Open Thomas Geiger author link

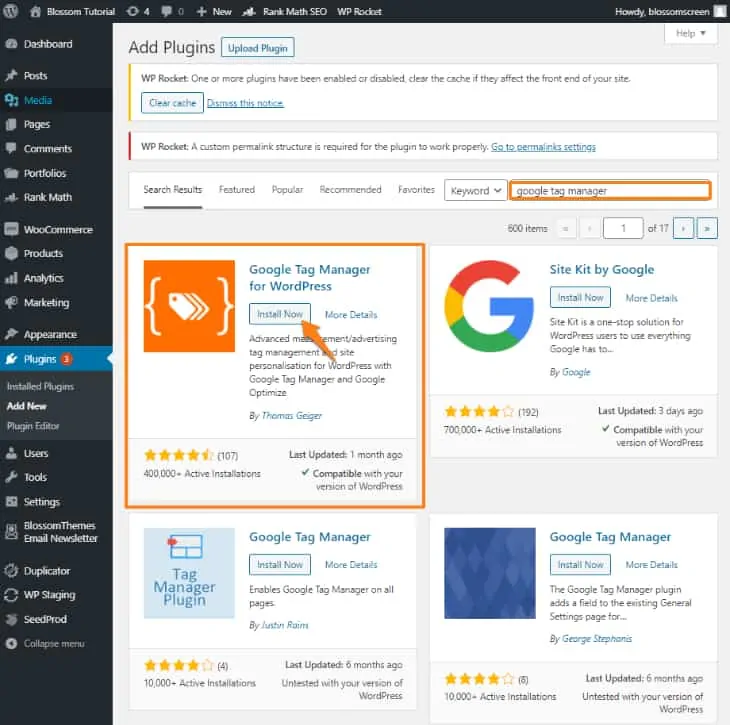click(291, 416)
